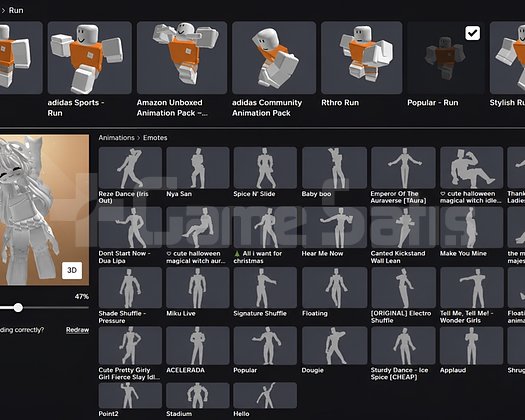Toggle the 3D avatar view button

click(x=72, y=270)
